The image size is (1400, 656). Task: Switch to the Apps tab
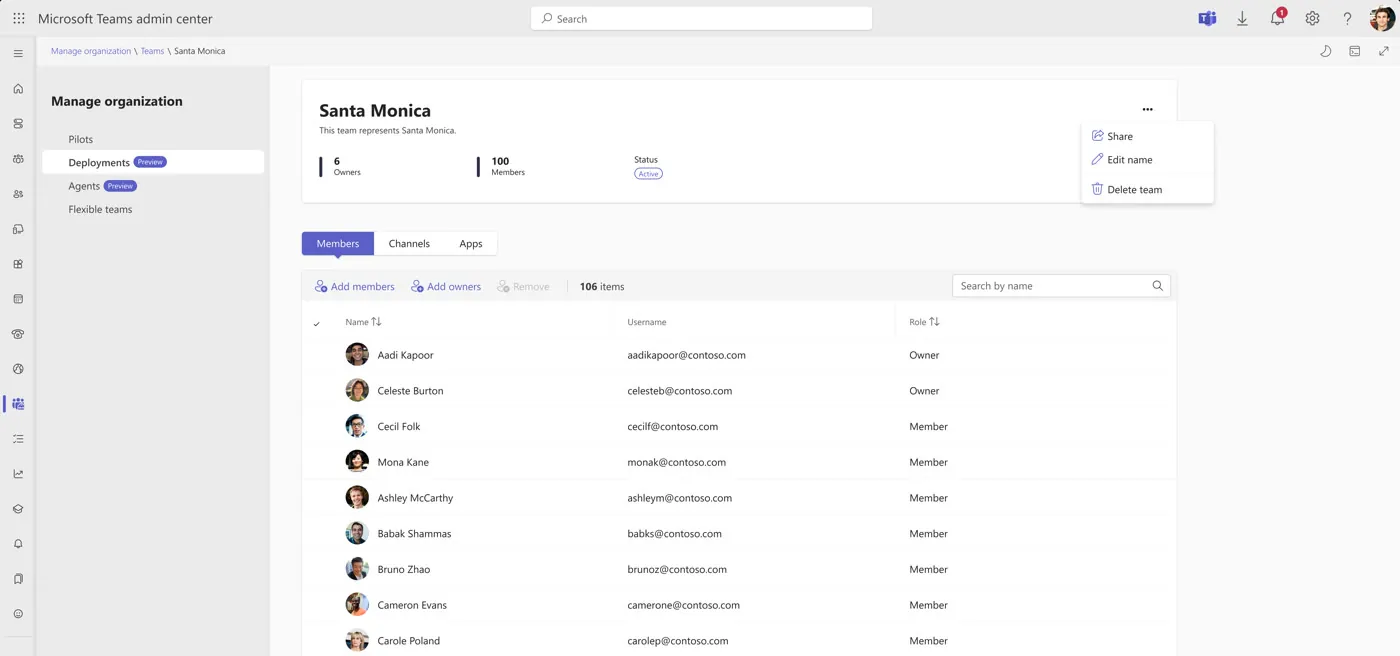tap(471, 243)
